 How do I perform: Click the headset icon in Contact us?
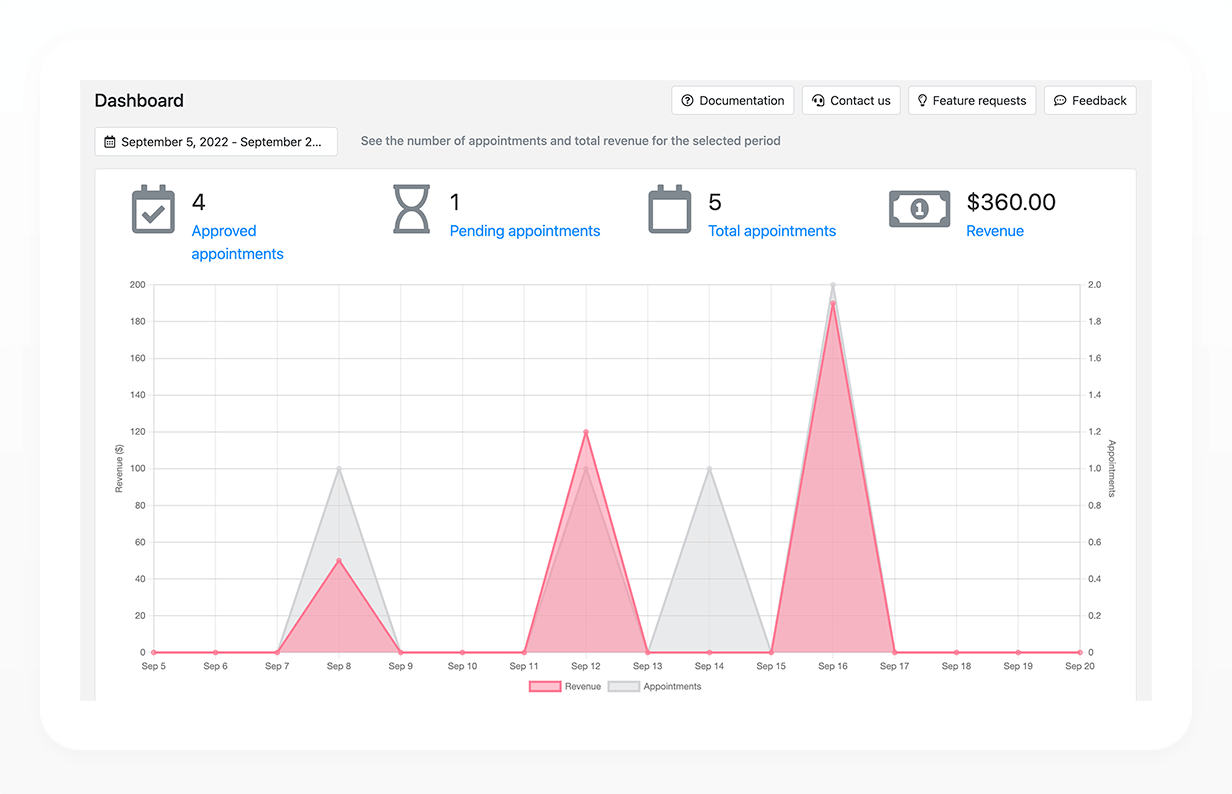(818, 101)
